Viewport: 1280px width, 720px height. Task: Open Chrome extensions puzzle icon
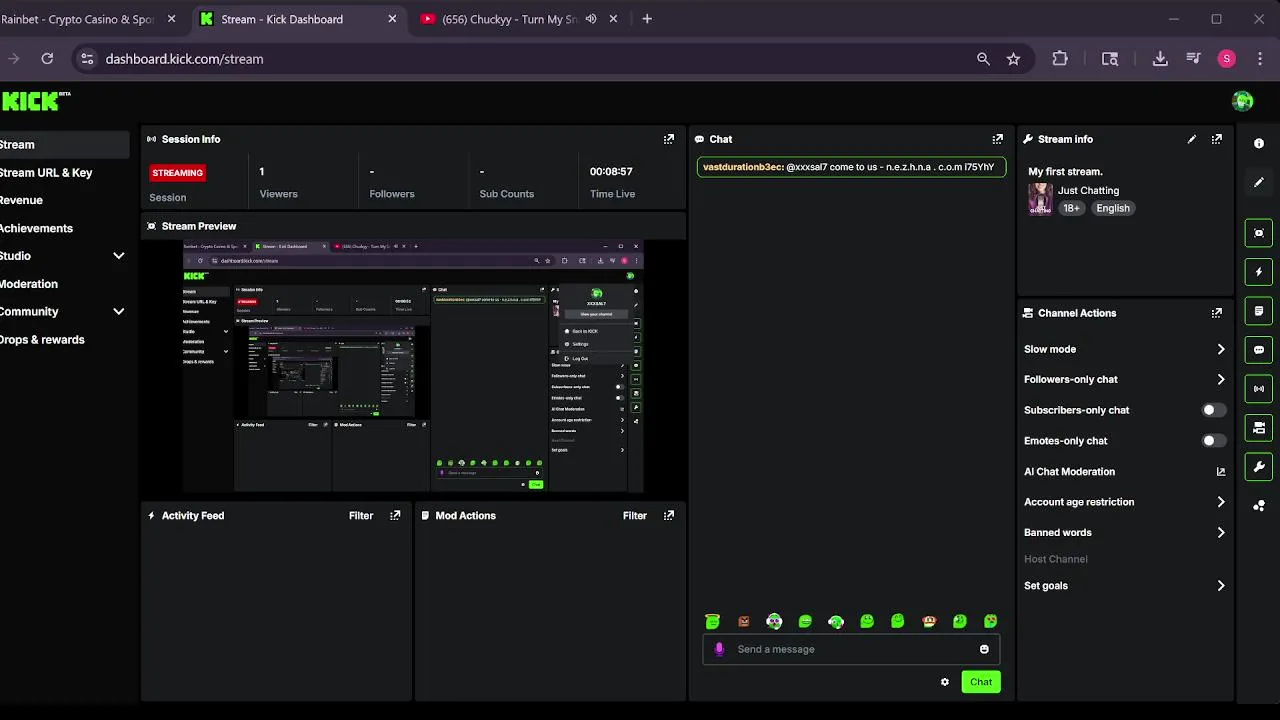tap(1060, 59)
